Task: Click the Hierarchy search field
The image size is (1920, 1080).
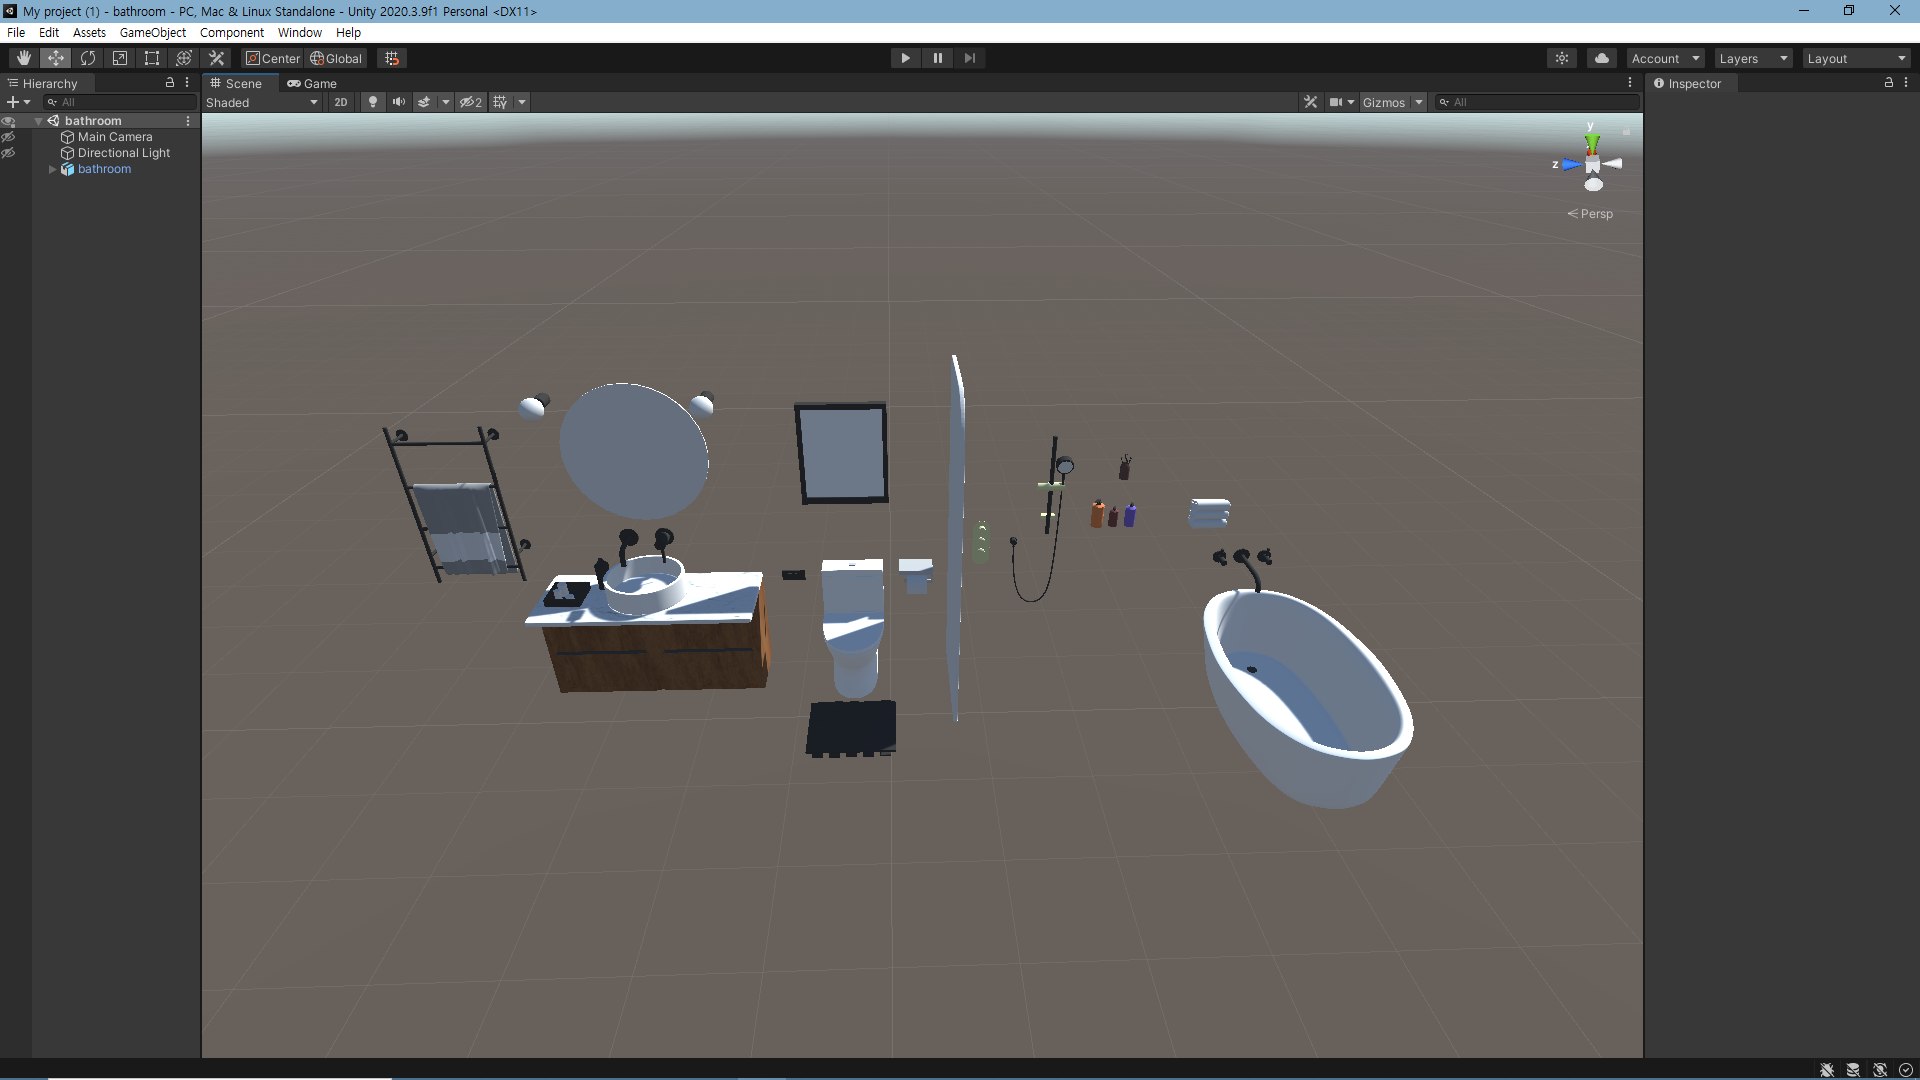Action: tap(120, 102)
